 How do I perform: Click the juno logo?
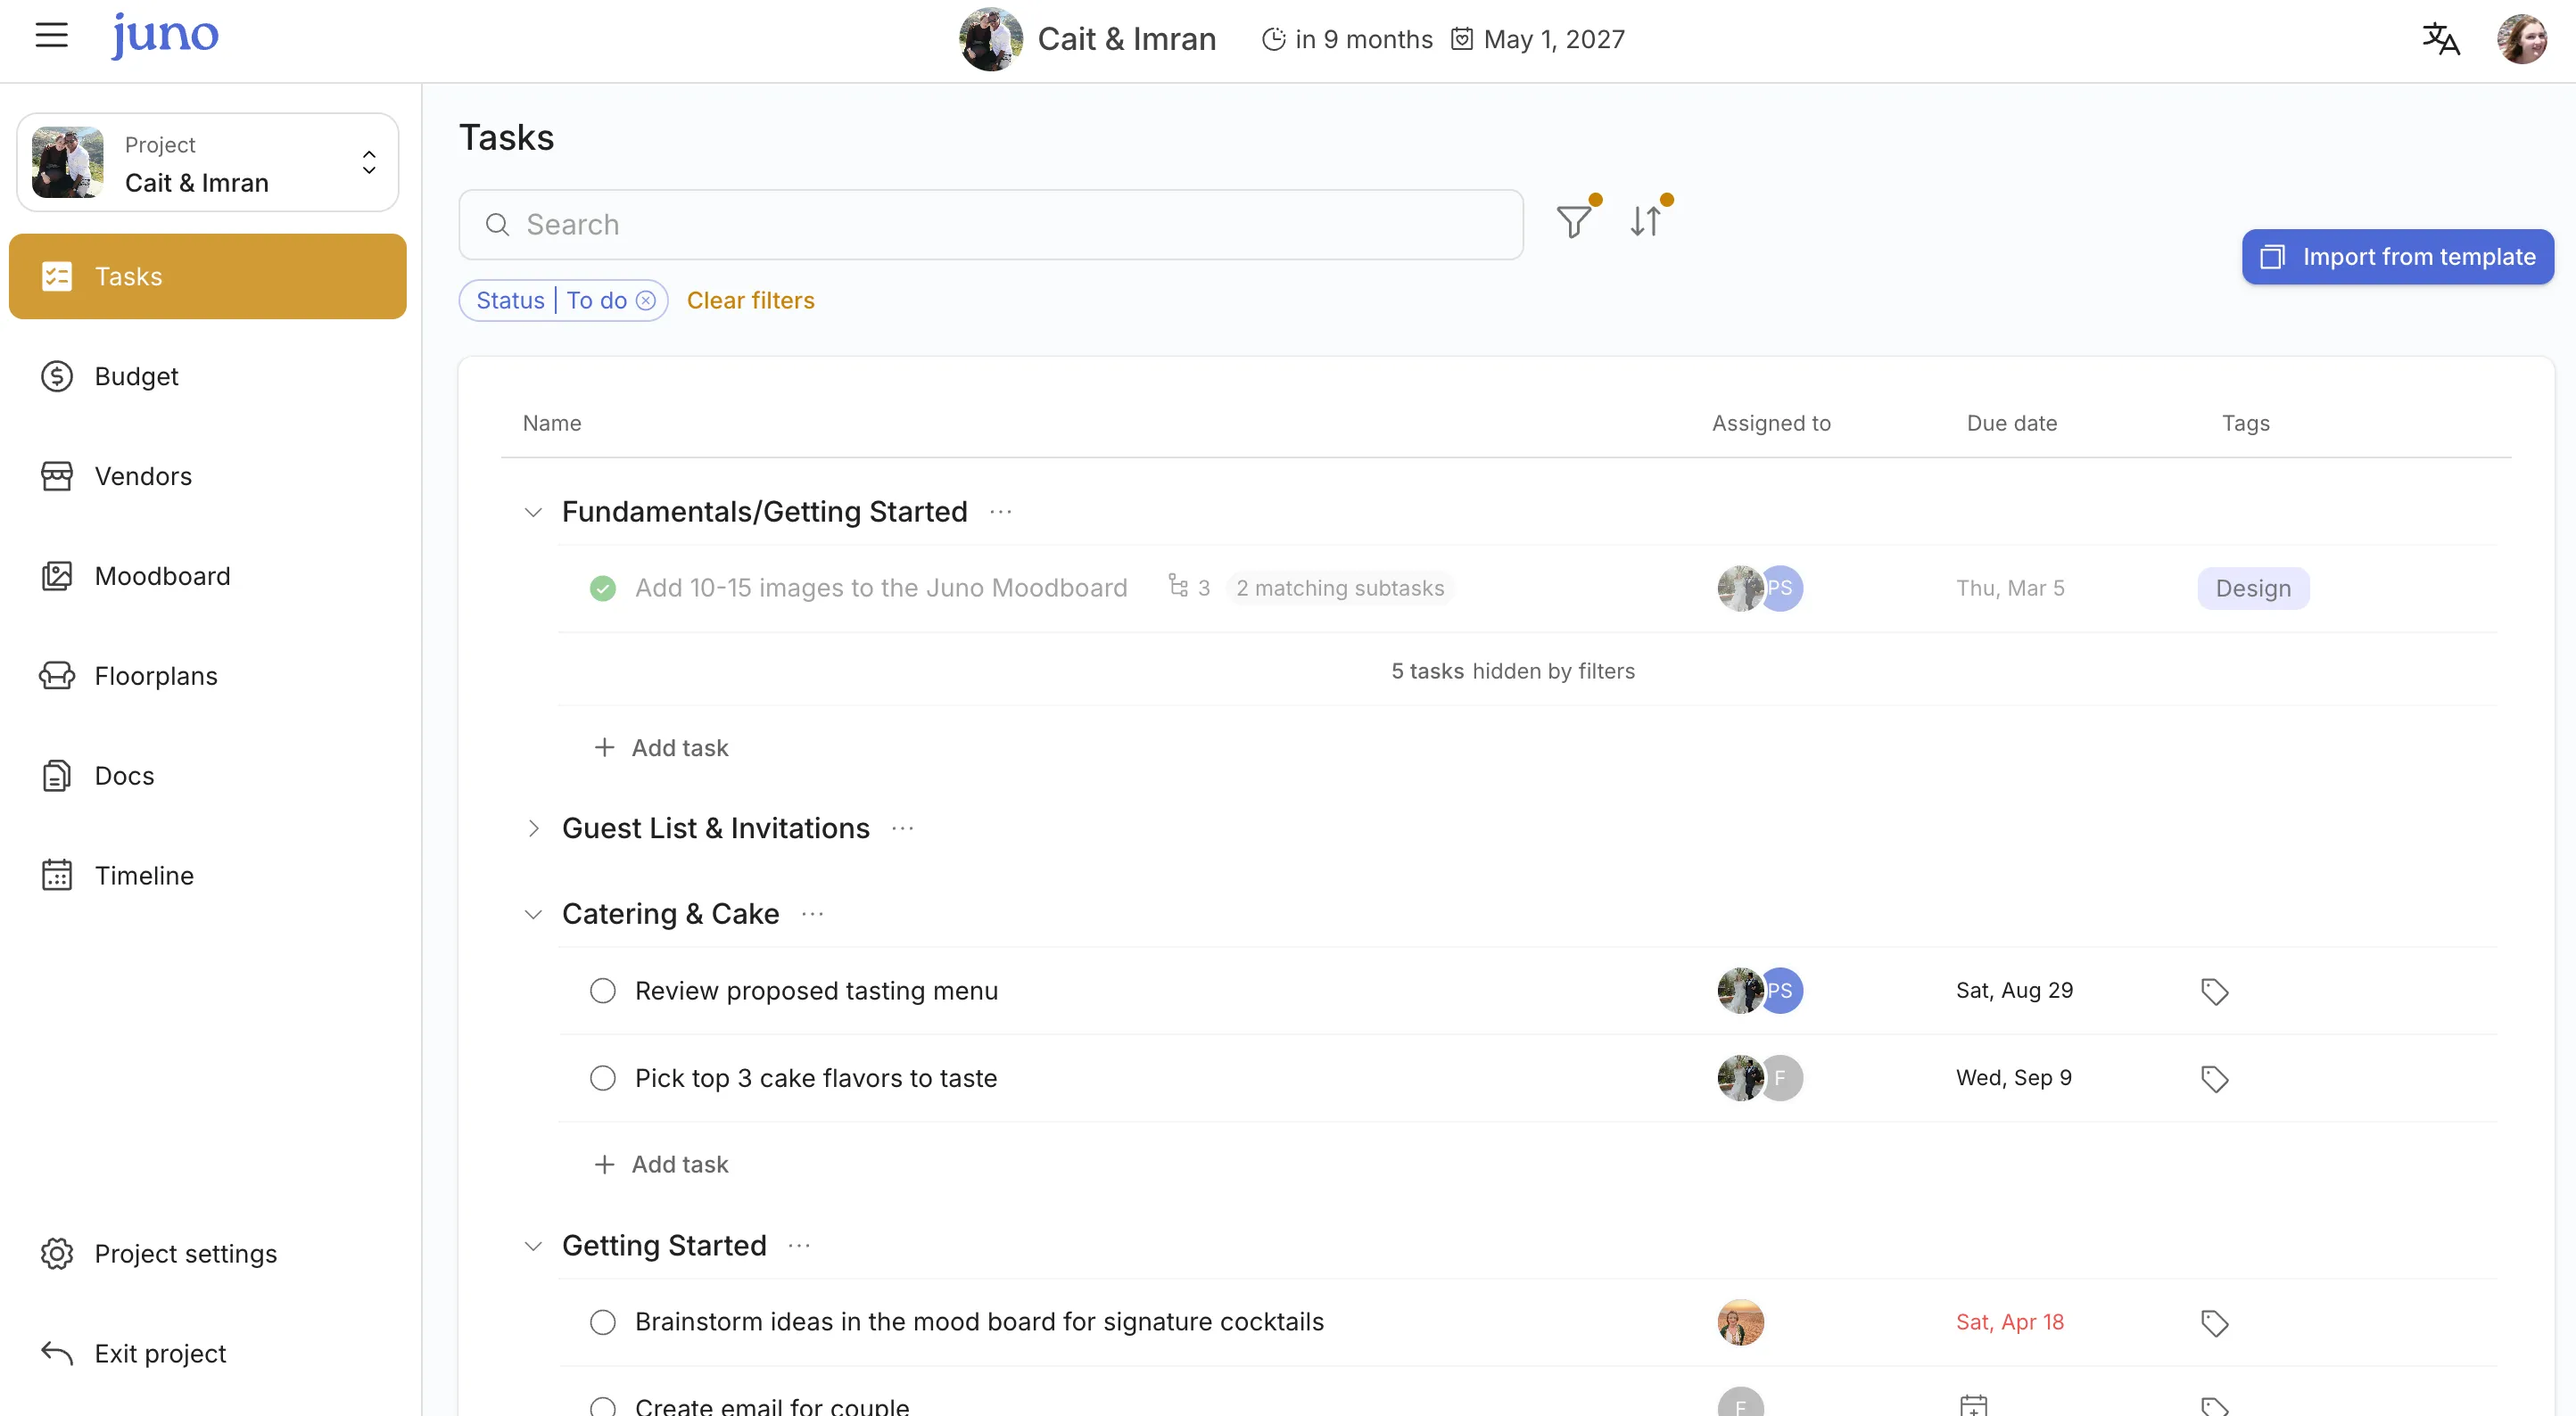pyautogui.click(x=164, y=36)
